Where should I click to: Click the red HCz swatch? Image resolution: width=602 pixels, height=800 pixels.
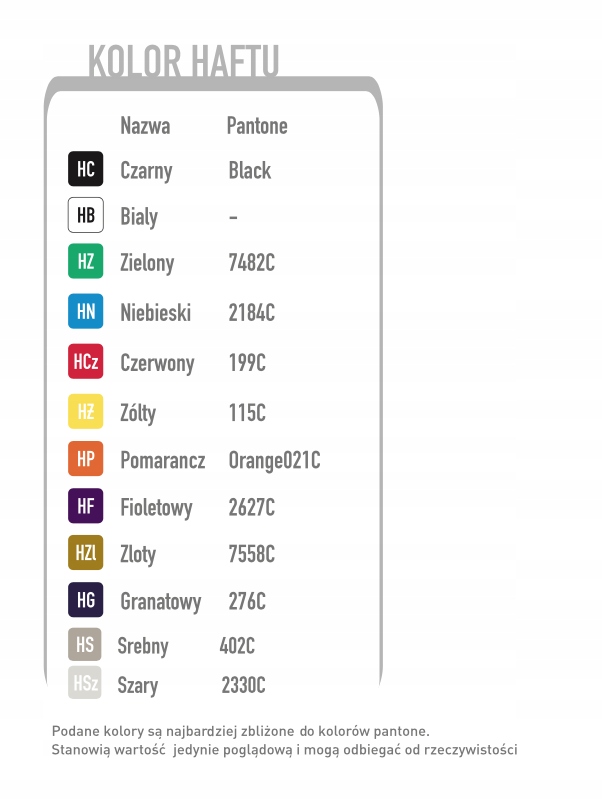86,362
